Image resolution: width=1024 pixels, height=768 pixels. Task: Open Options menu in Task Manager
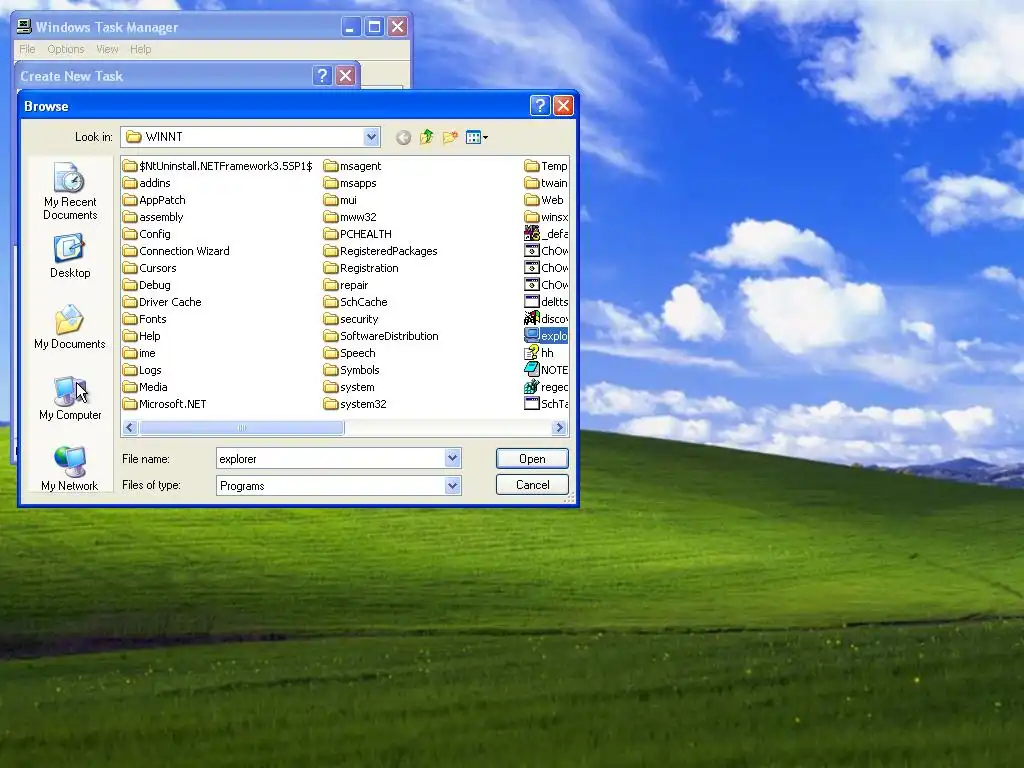tap(66, 49)
